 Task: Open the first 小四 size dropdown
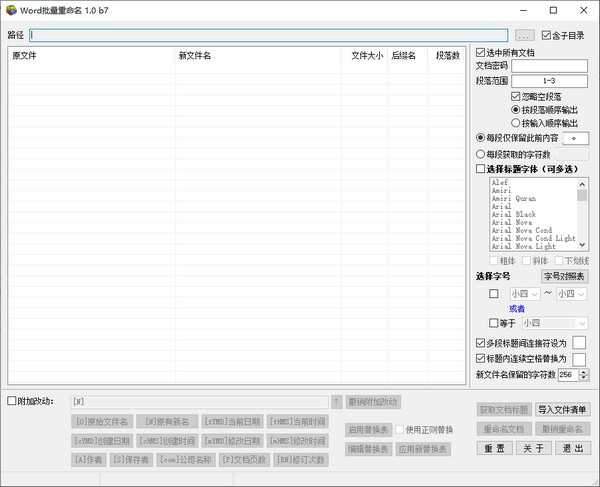click(x=525, y=294)
